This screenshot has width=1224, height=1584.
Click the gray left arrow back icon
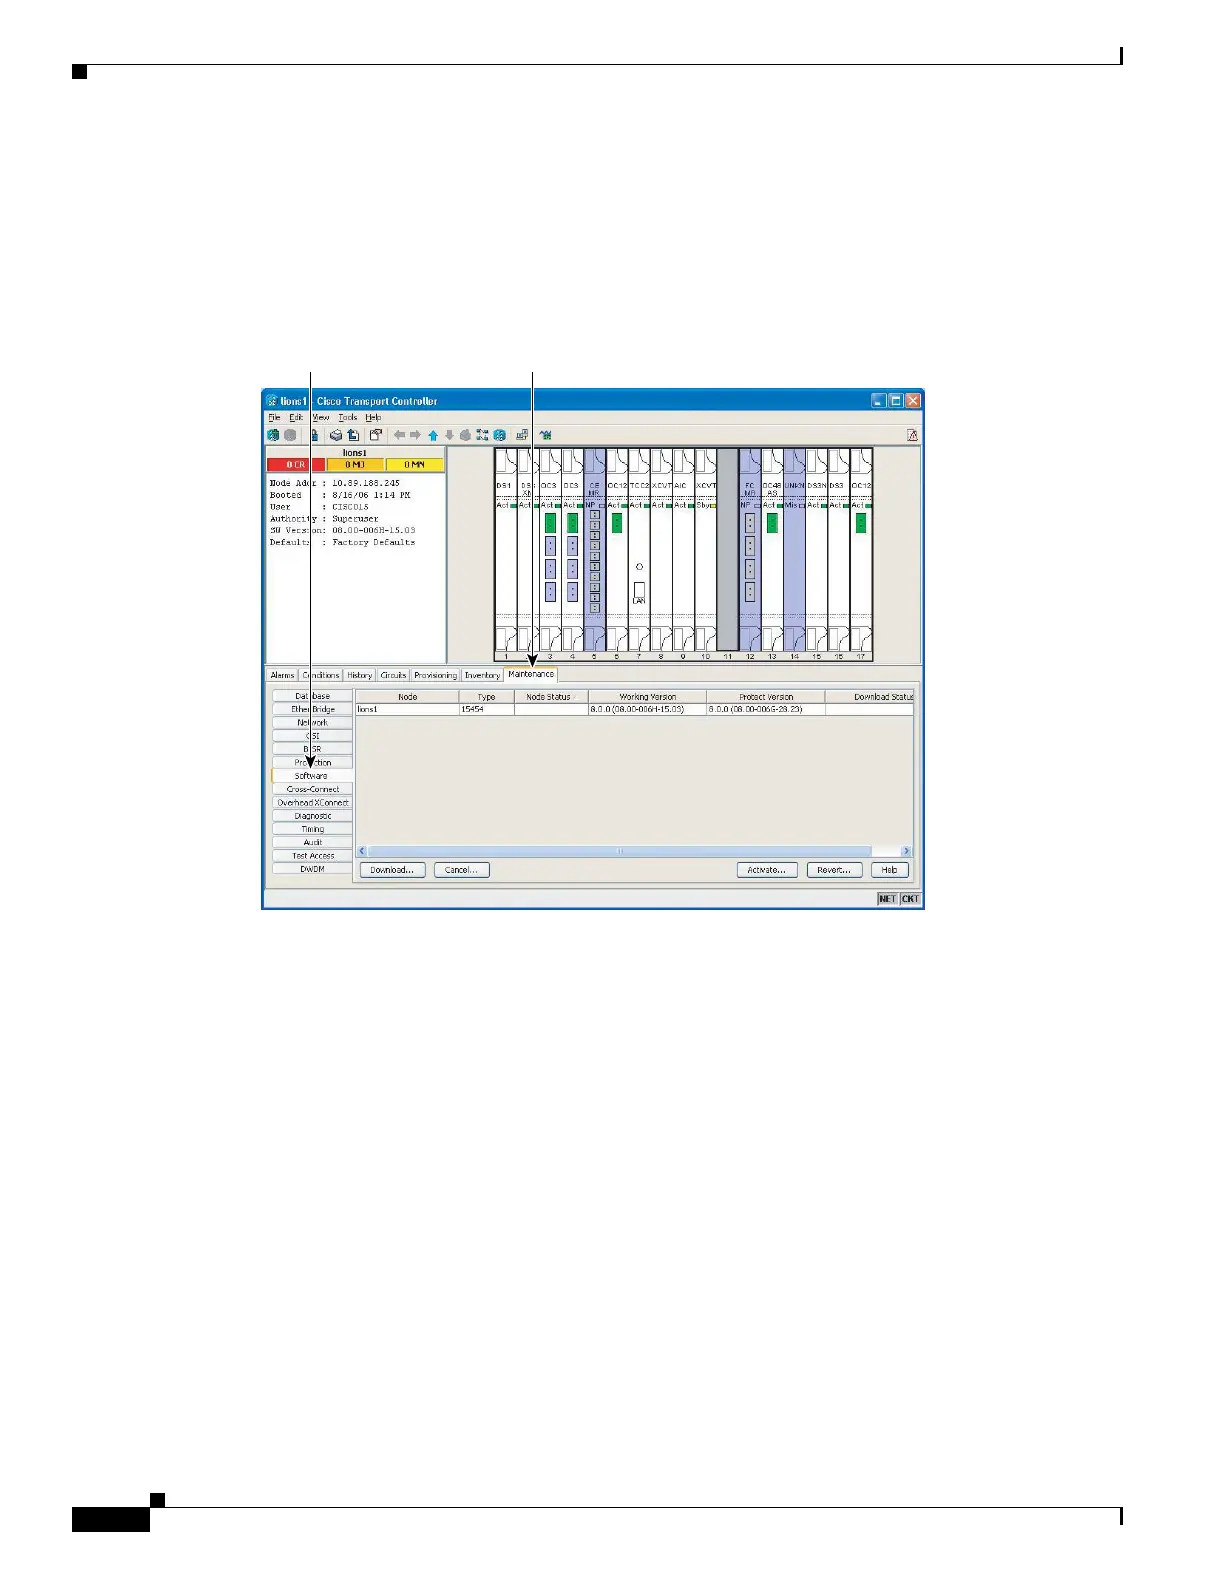coord(399,435)
